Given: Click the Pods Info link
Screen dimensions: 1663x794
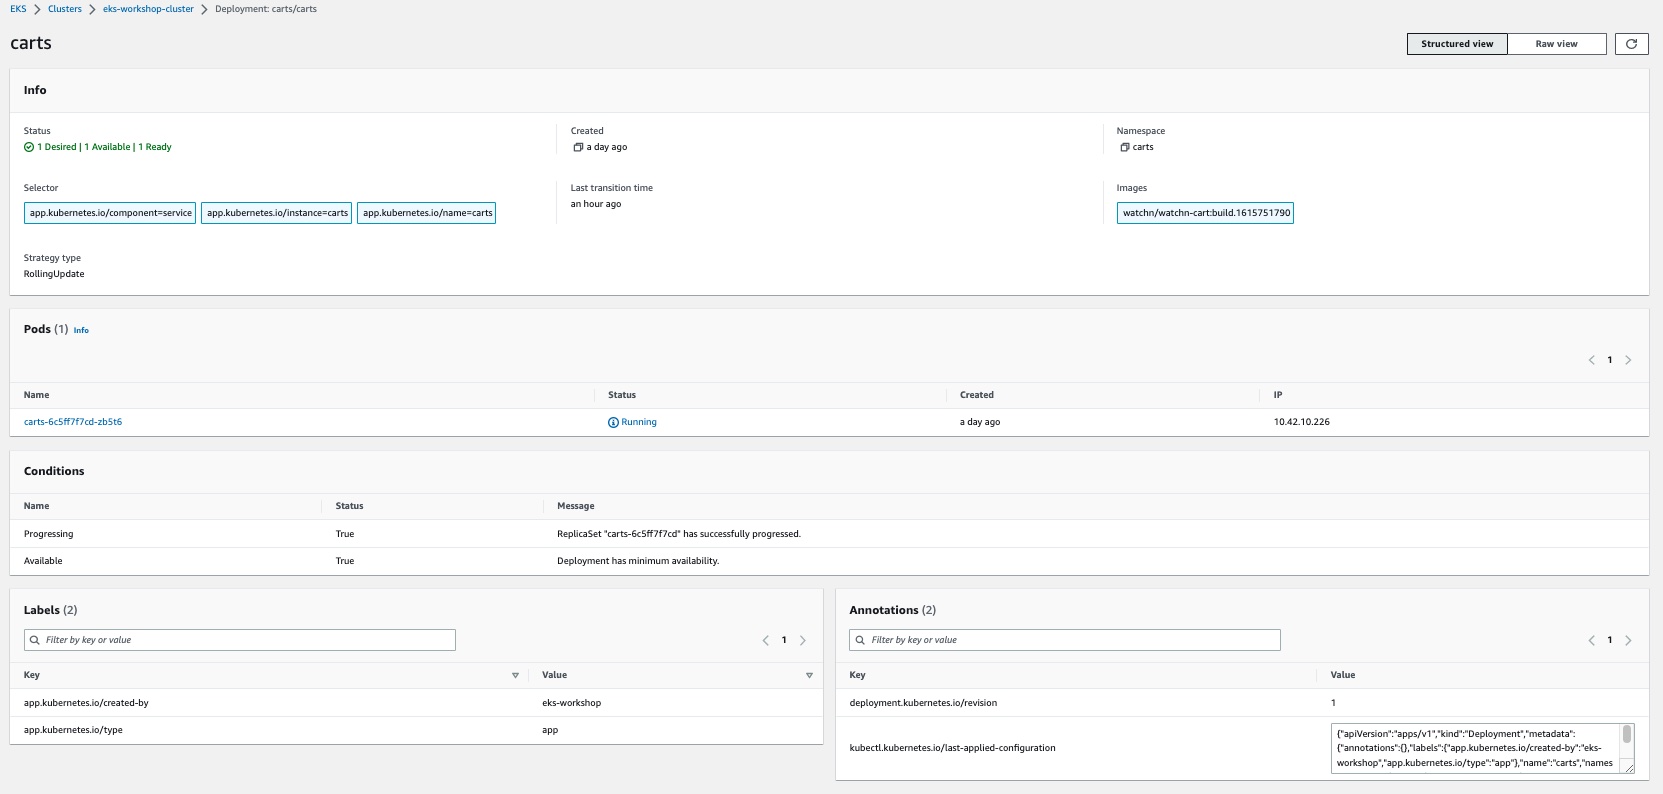Looking at the screenshot, I should point(81,330).
